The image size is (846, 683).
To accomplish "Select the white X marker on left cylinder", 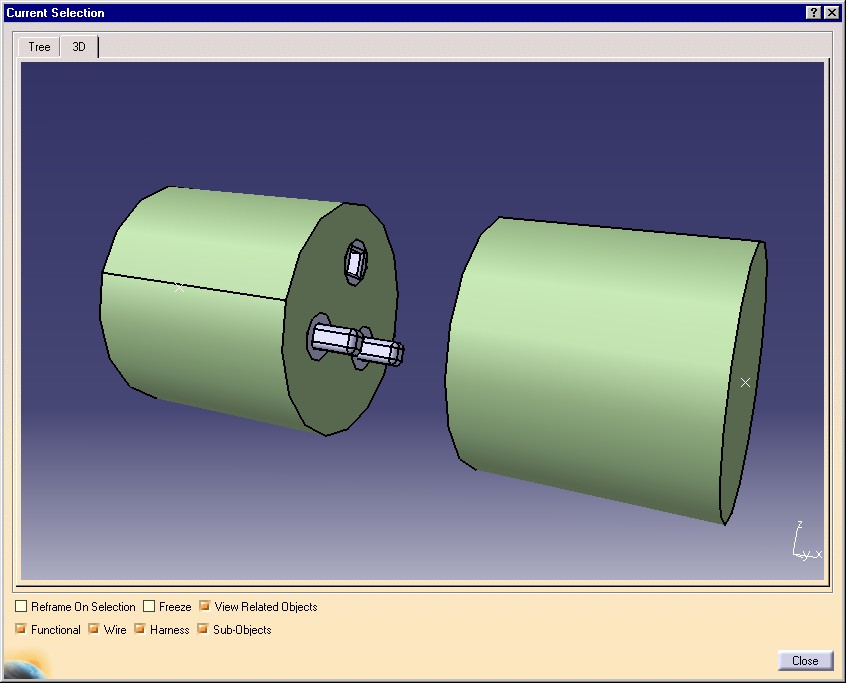I will 179,288.
